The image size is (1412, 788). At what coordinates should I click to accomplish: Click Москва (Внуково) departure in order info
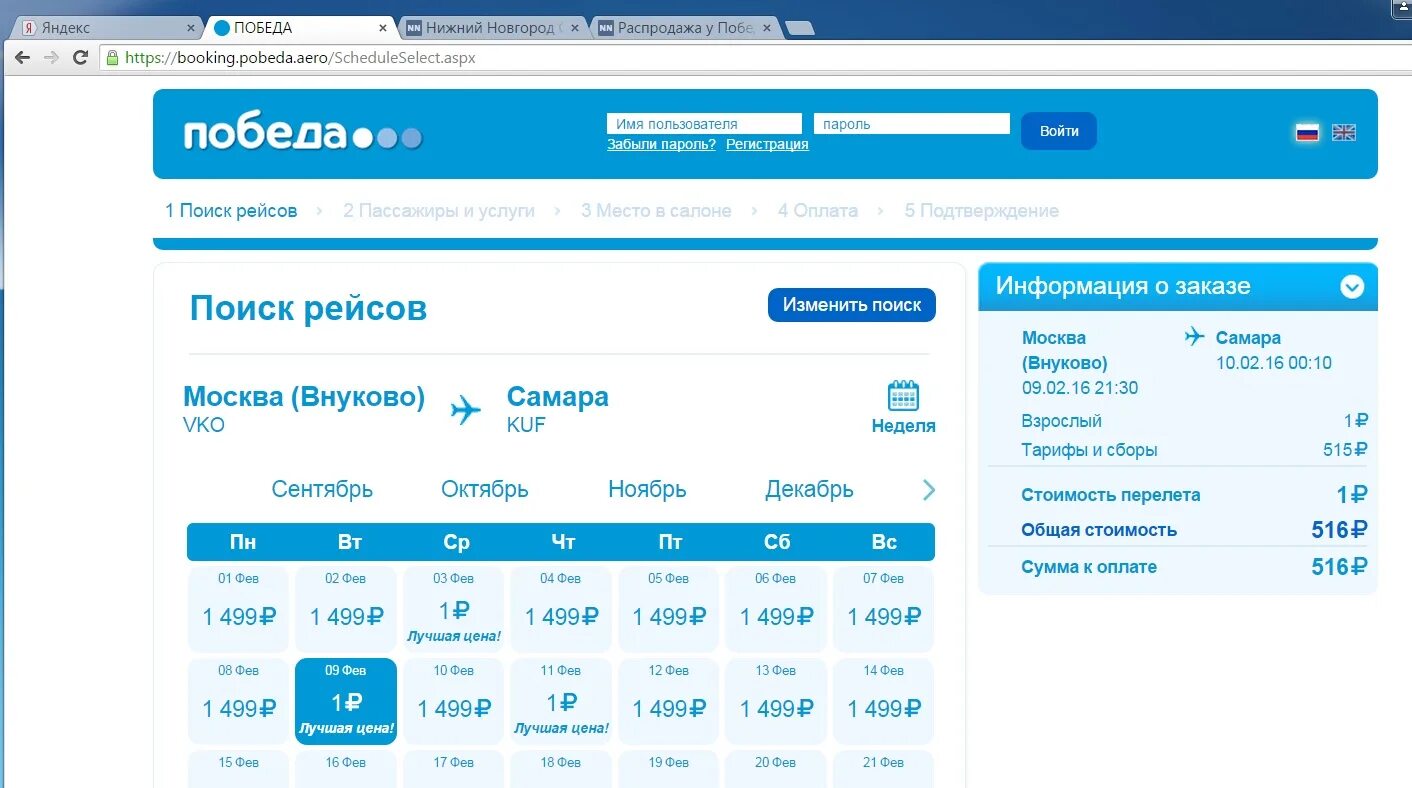(1067, 350)
